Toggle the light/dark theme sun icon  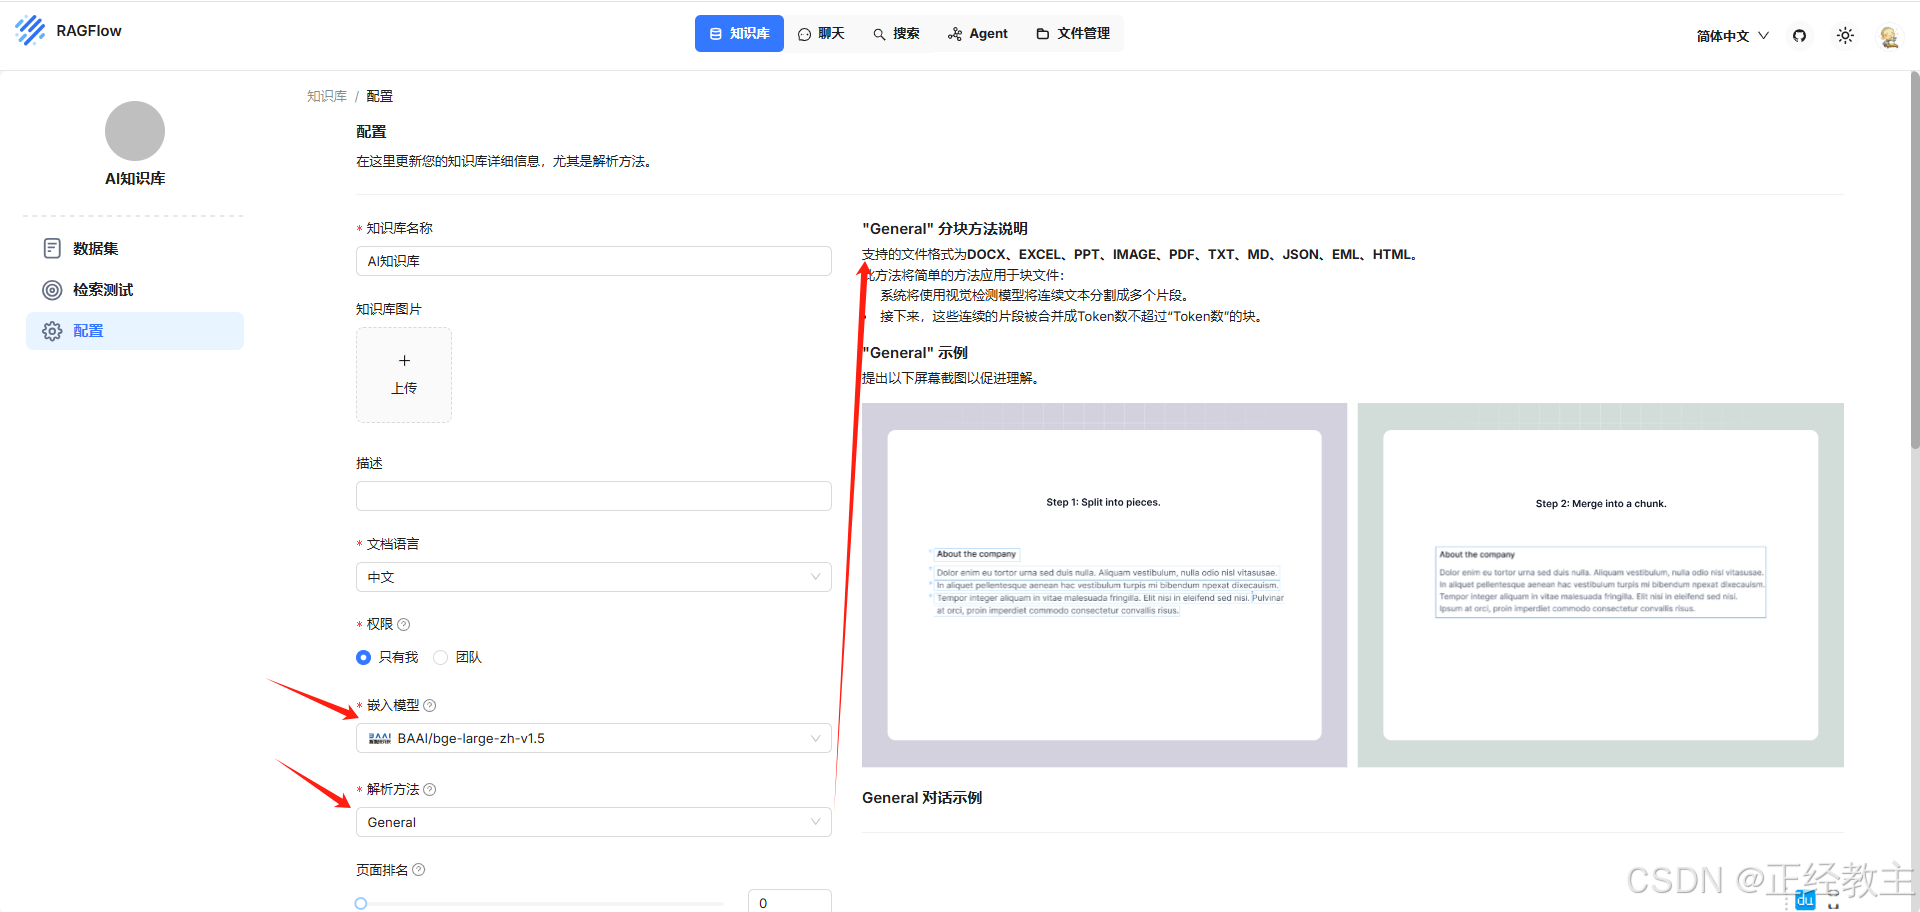click(x=1845, y=36)
